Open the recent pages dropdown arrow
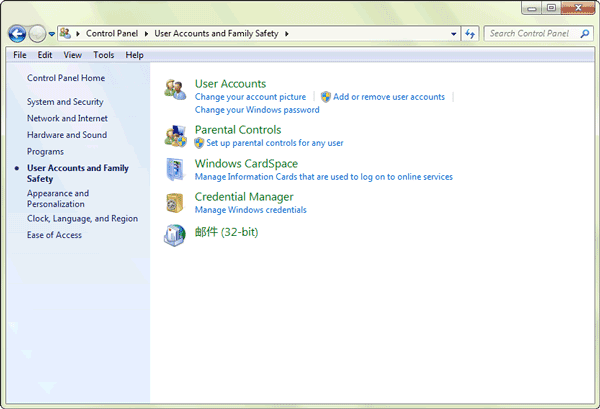600x409 pixels. pyautogui.click(x=52, y=34)
